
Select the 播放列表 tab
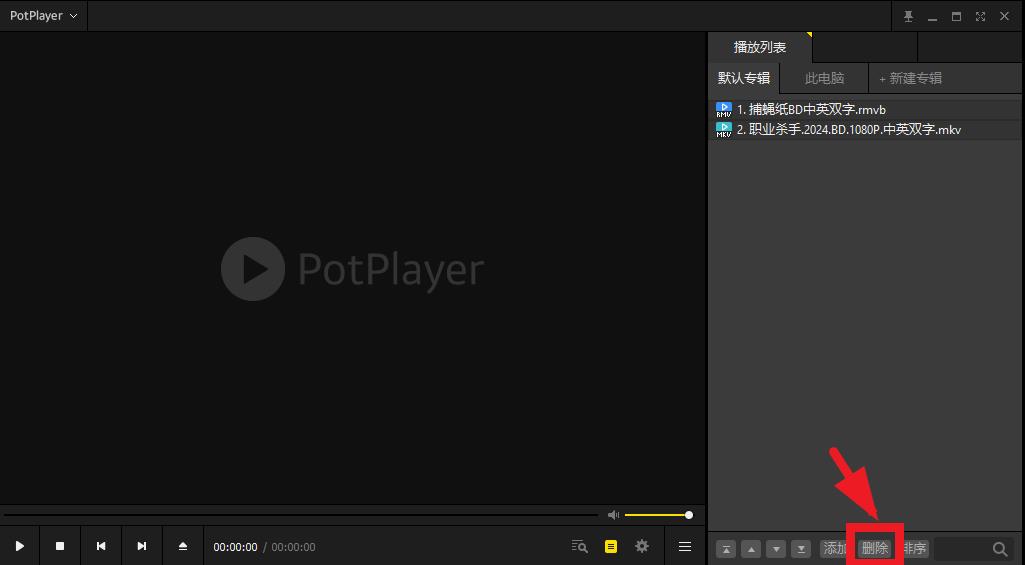click(x=760, y=47)
